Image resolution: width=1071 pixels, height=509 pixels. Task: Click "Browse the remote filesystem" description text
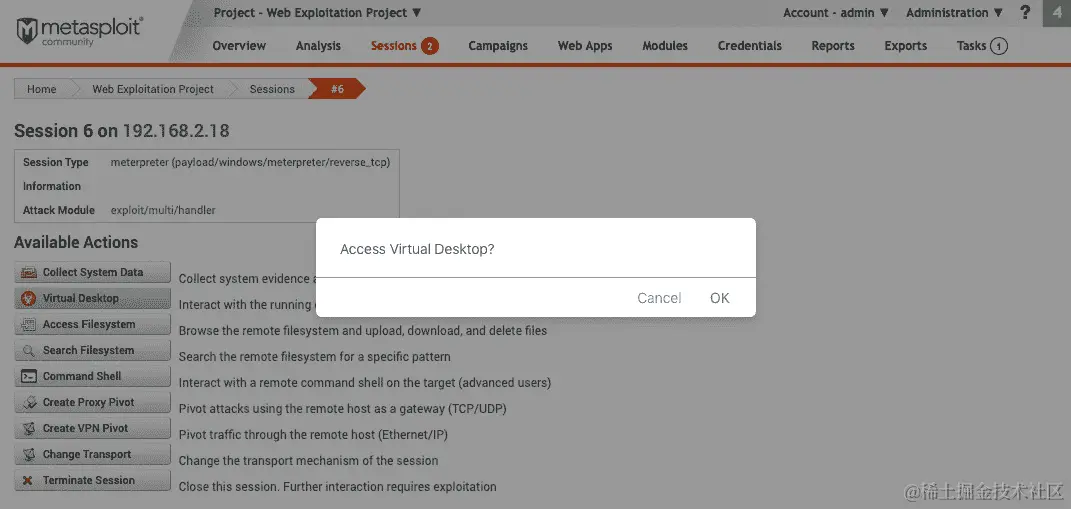coord(363,331)
